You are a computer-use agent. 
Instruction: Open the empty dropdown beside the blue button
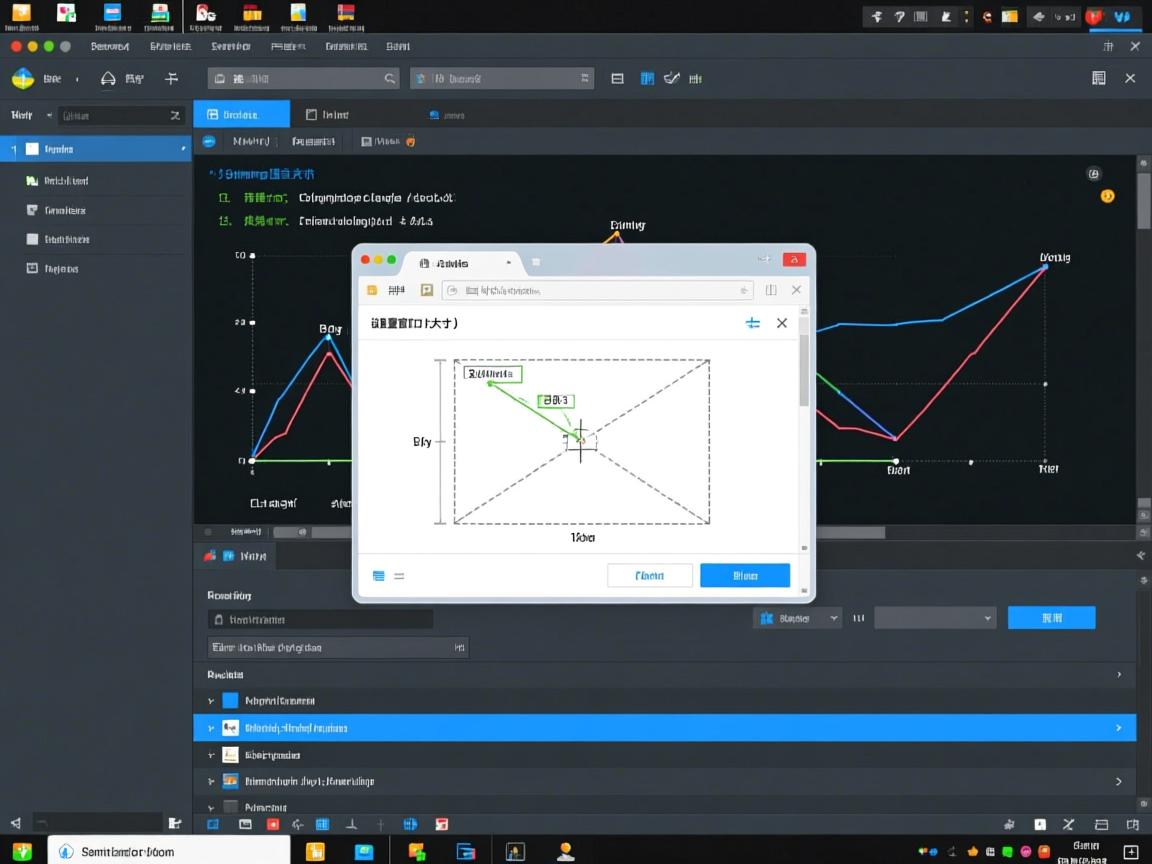(x=935, y=618)
